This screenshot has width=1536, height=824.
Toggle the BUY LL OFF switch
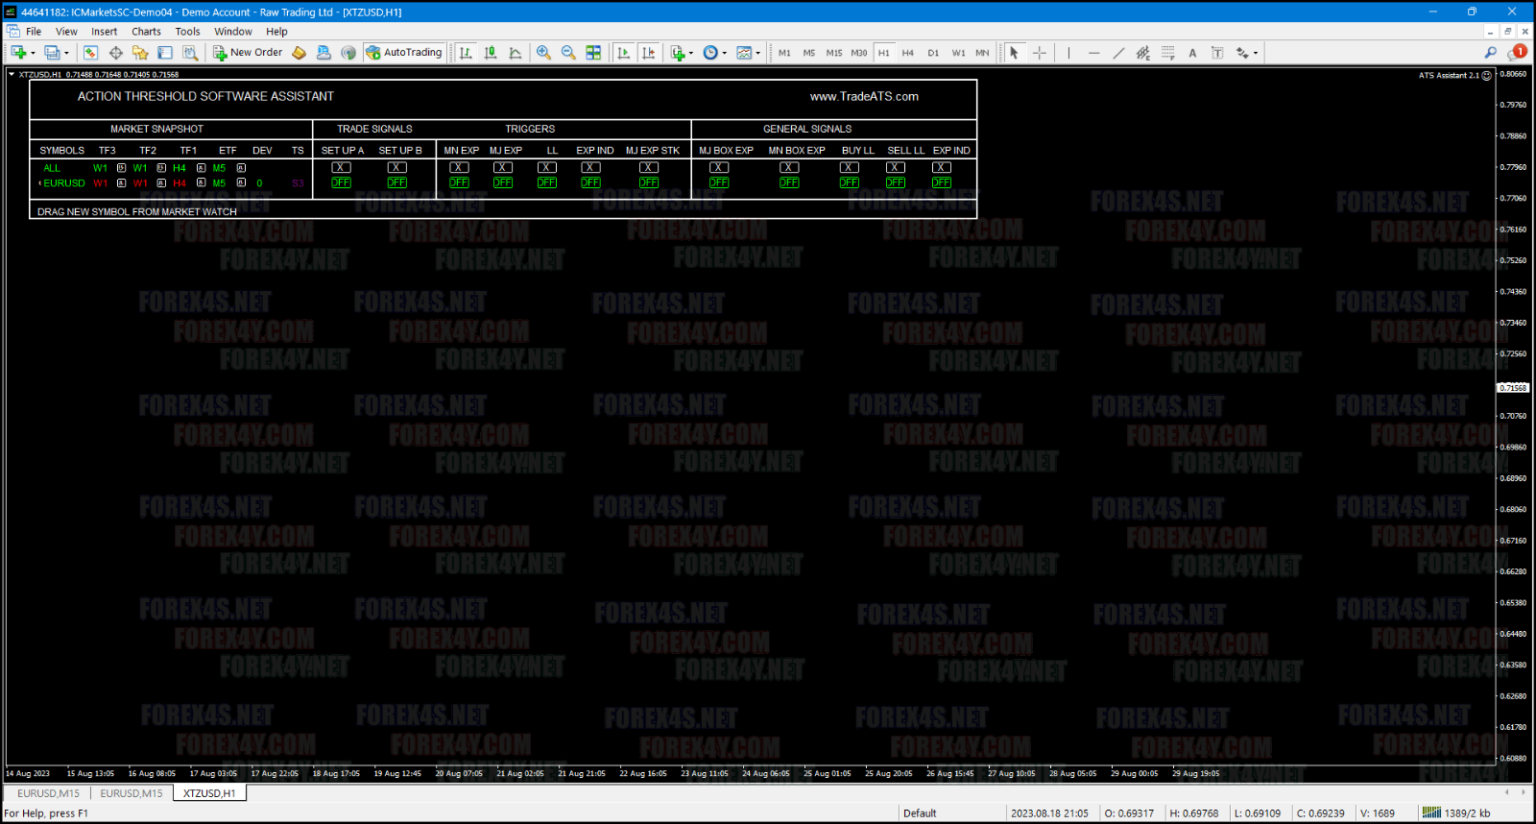tap(849, 183)
